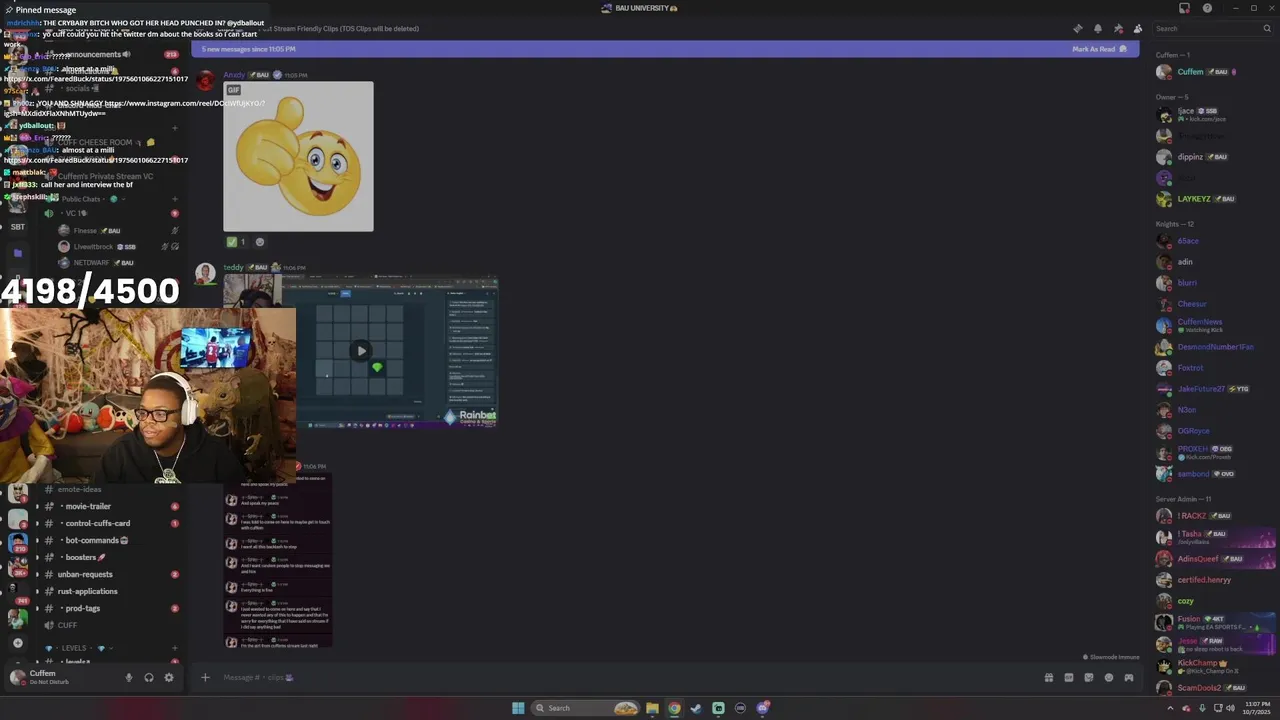Open LAYKEYZ in member list
The image size is (1280, 720).
point(1213,199)
